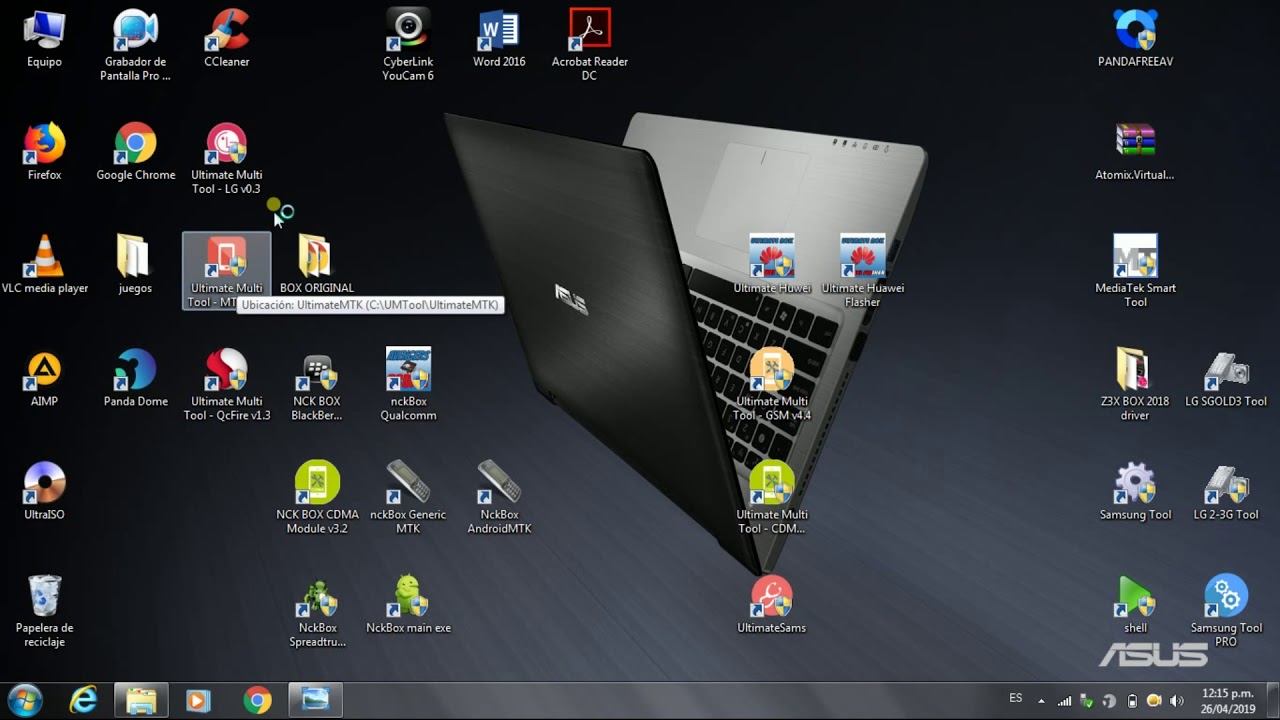Open Firefox desktop shortcut
This screenshot has width=1280, height=720.
tap(44, 151)
